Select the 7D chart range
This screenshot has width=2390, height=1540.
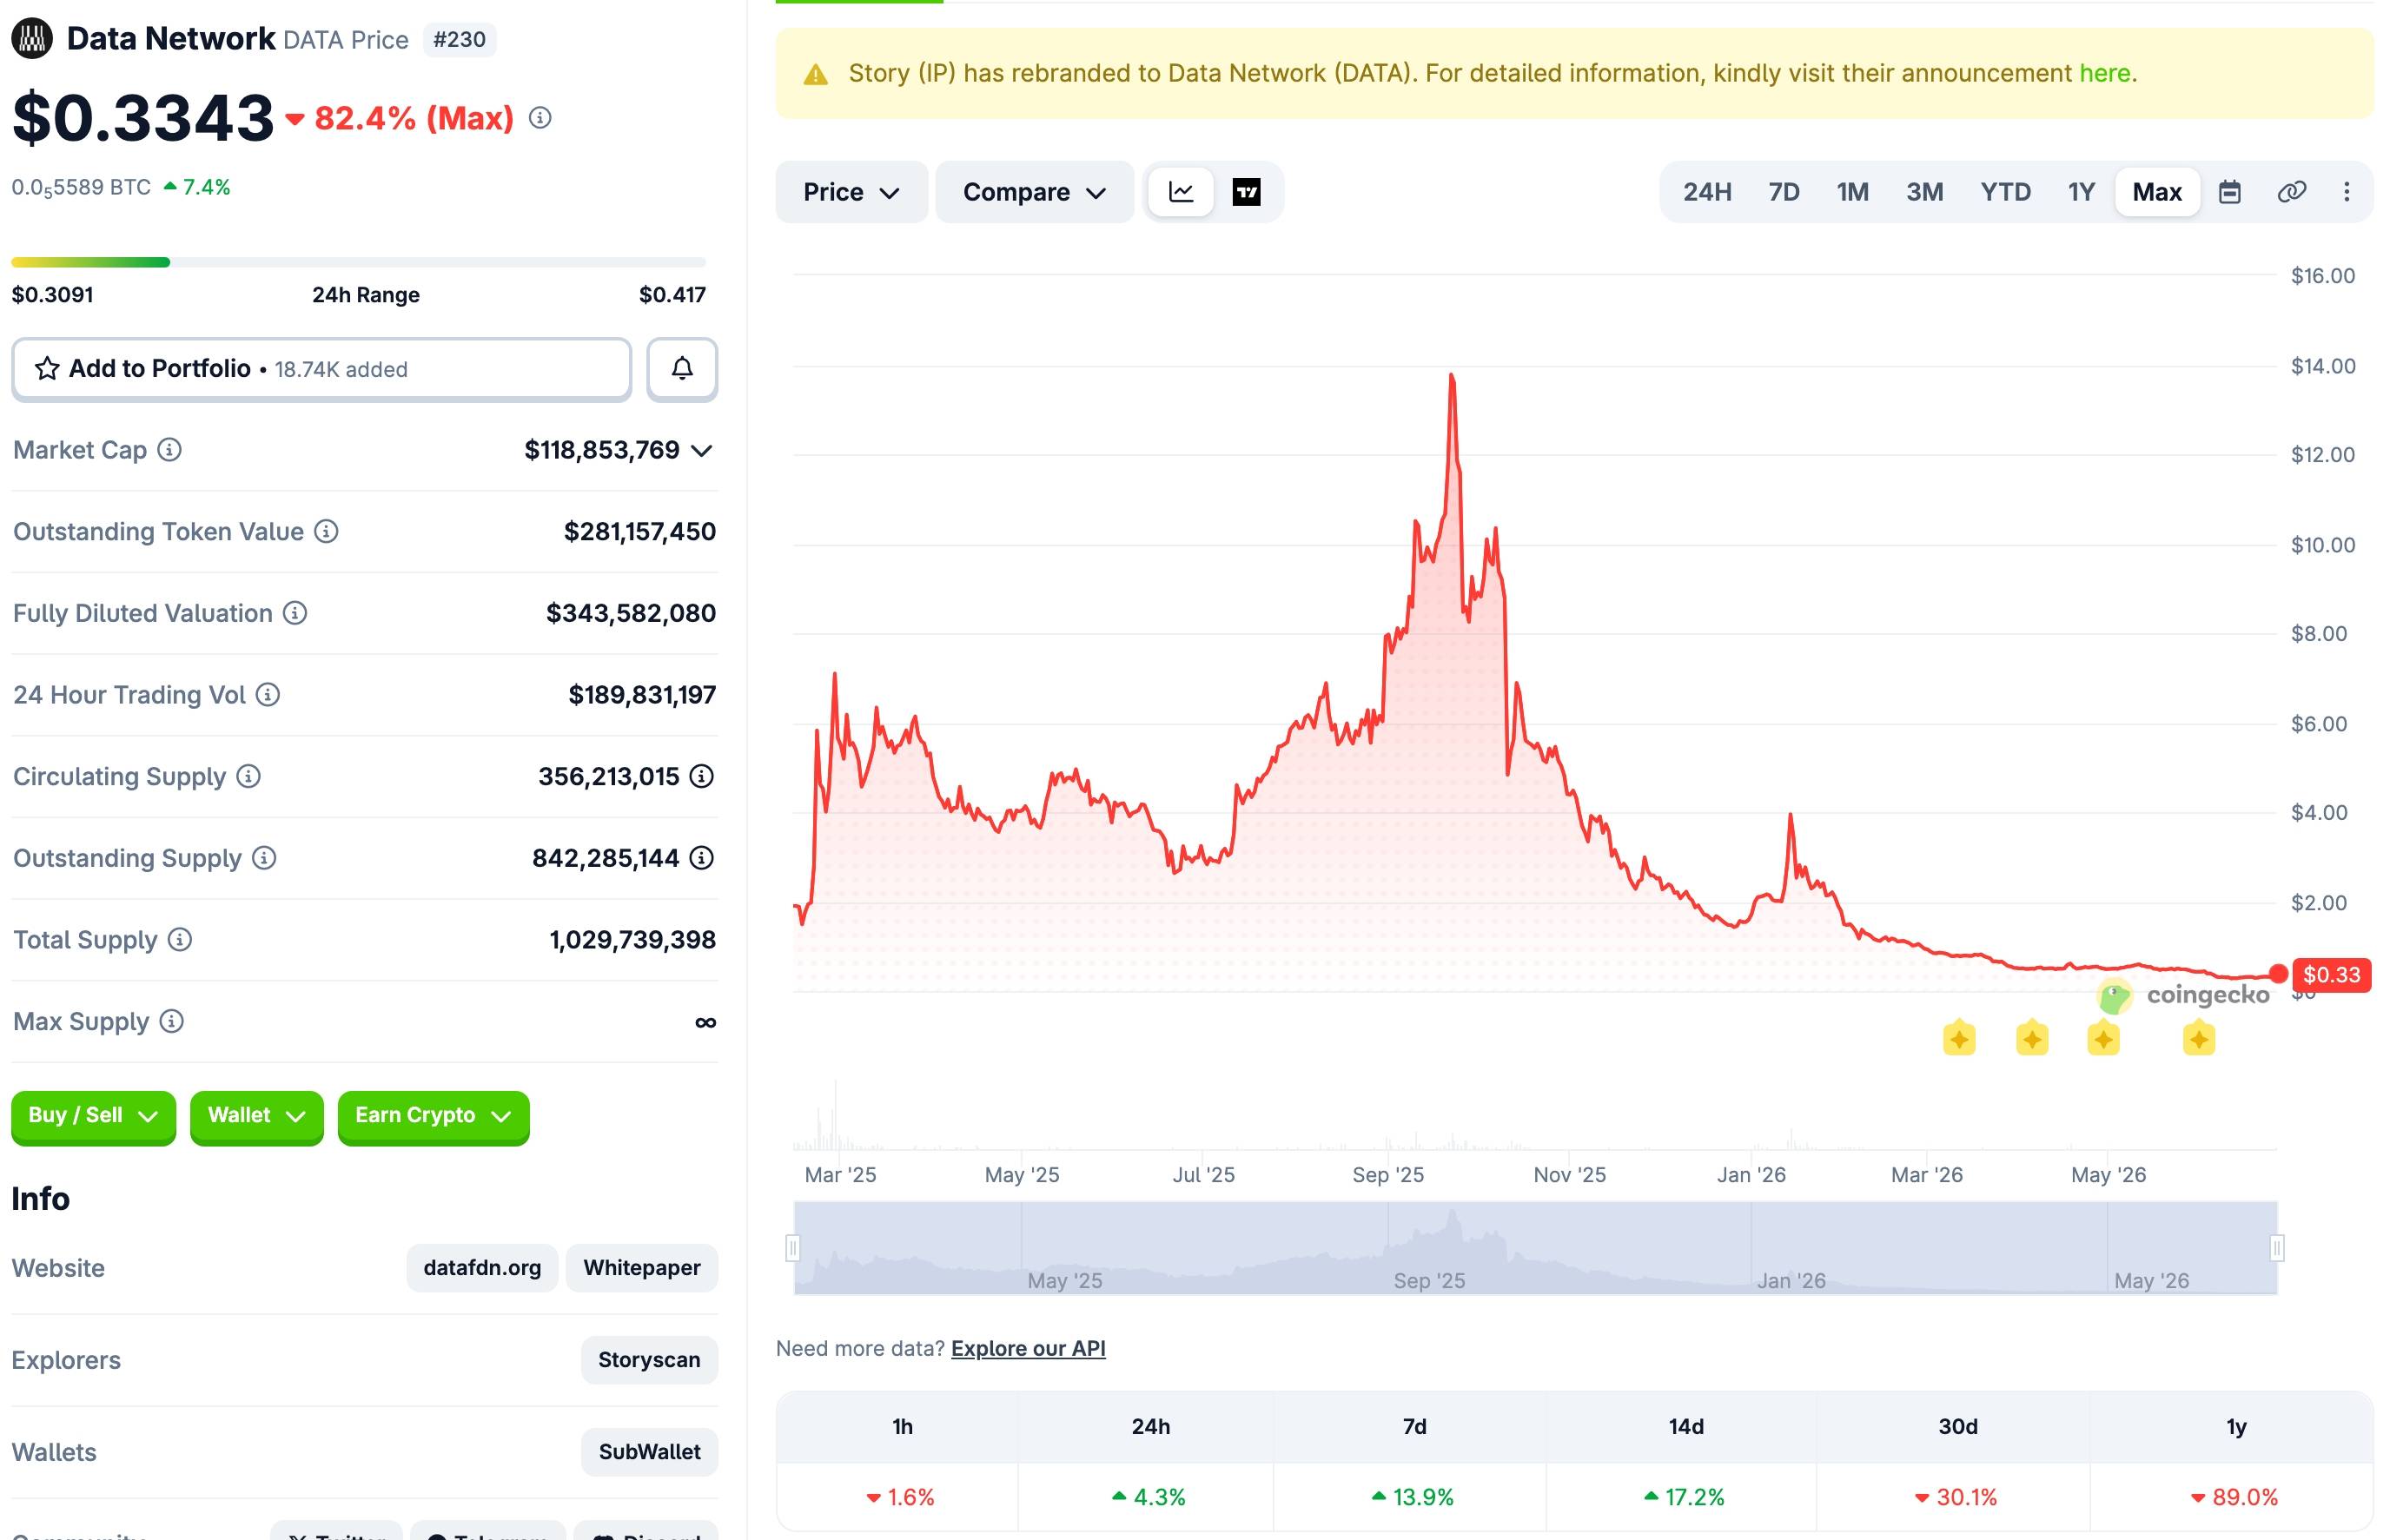(x=1784, y=192)
